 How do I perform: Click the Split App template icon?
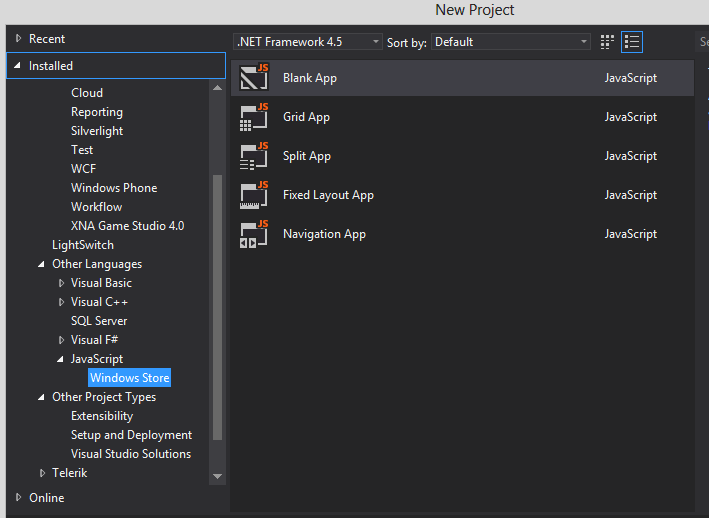point(255,156)
